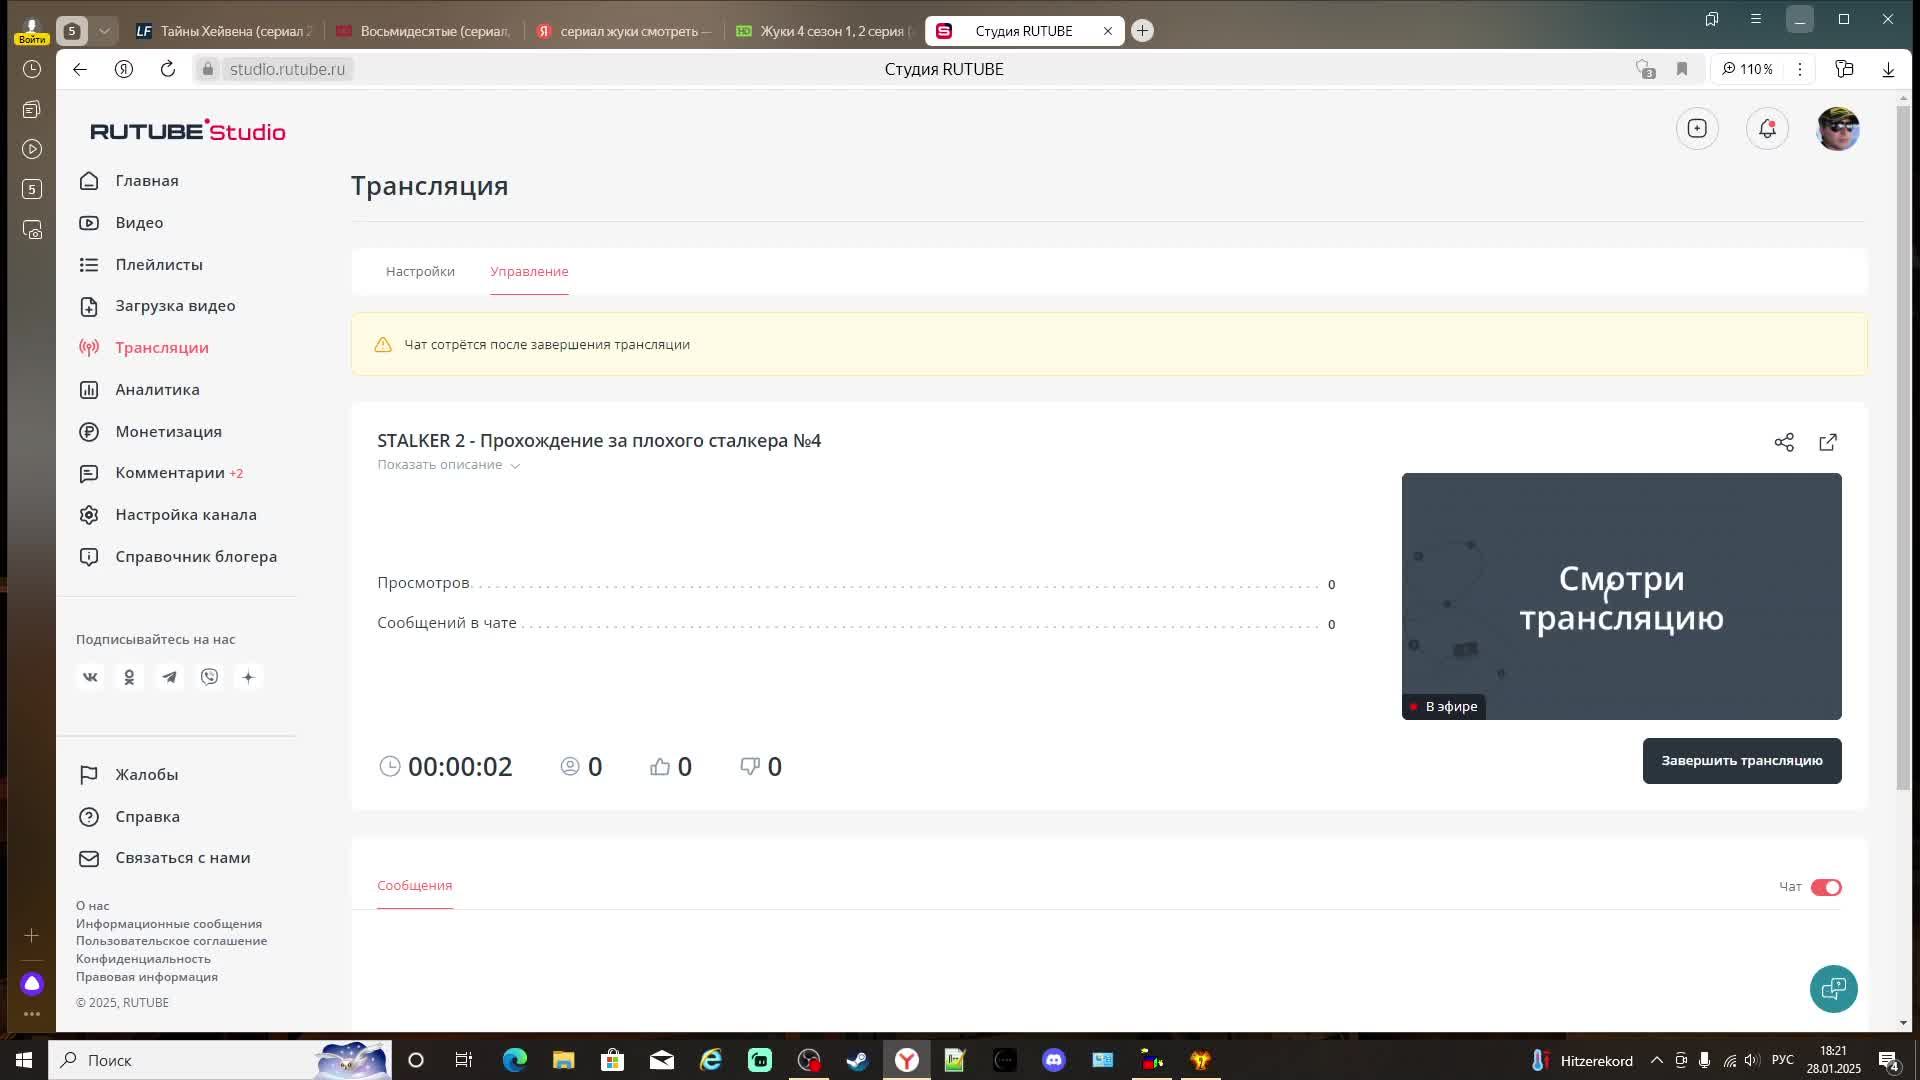This screenshot has height=1080, width=1920.
Task: Click the Dzen star social icon
Action: tap(248, 678)
